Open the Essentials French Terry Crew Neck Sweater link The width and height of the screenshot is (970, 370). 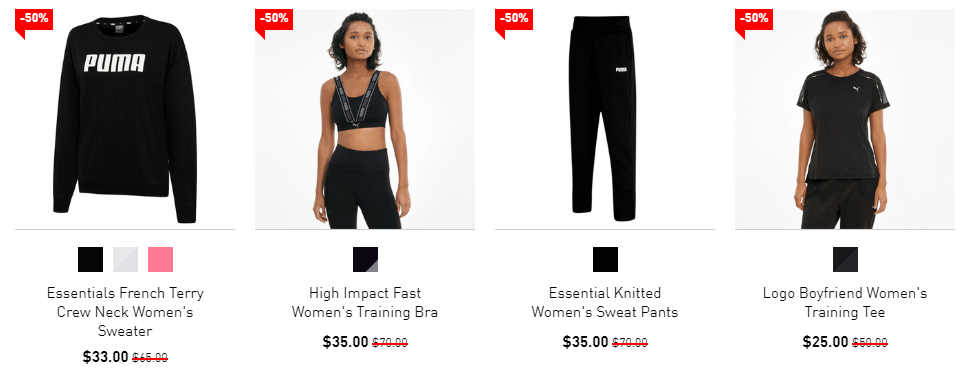(x=125, y=312)
